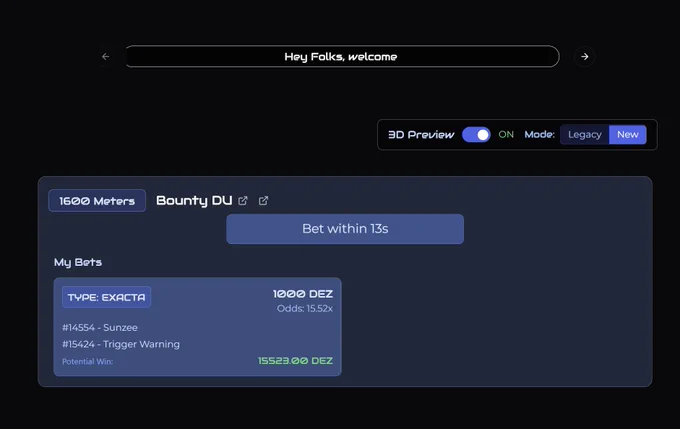
Task: Click the Hey Folks, welcome banner
Action: (342, 56)
